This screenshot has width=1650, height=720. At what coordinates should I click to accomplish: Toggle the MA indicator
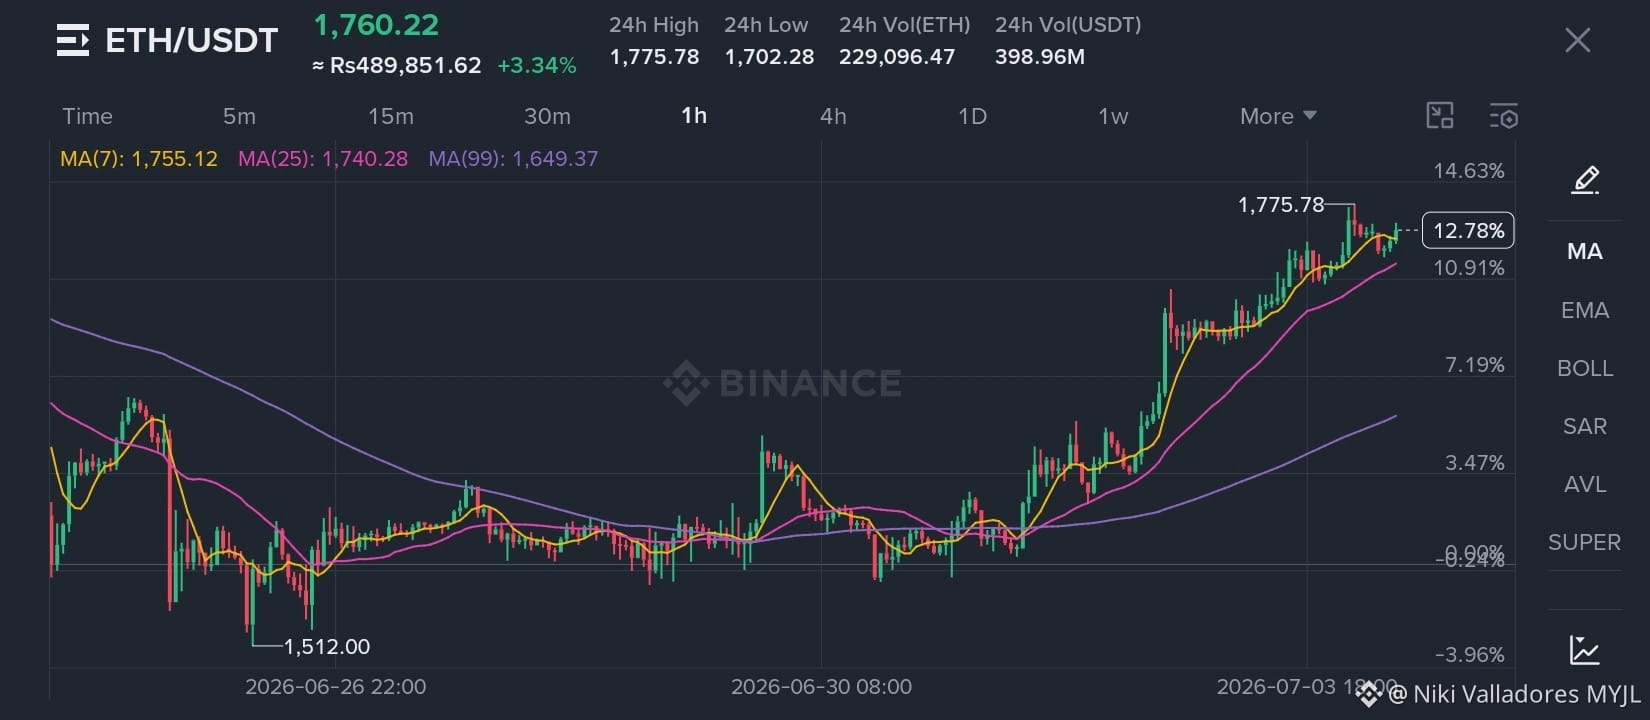pos(1585,251)
